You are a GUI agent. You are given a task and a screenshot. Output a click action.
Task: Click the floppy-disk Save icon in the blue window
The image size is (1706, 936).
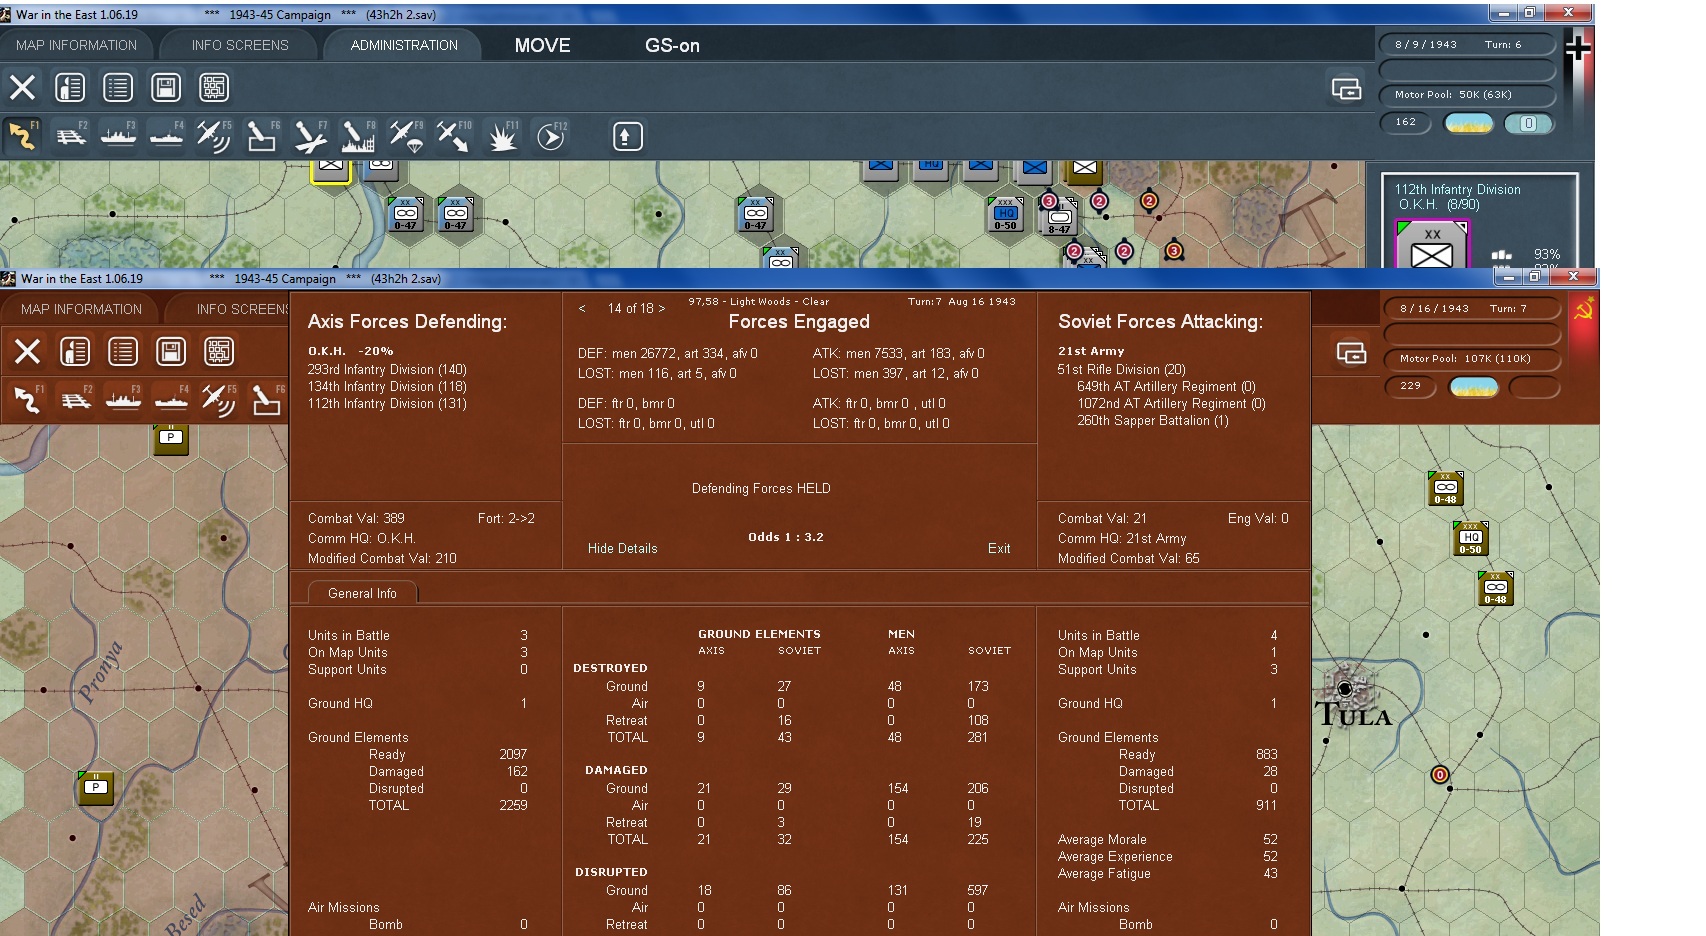pos(166,88)
